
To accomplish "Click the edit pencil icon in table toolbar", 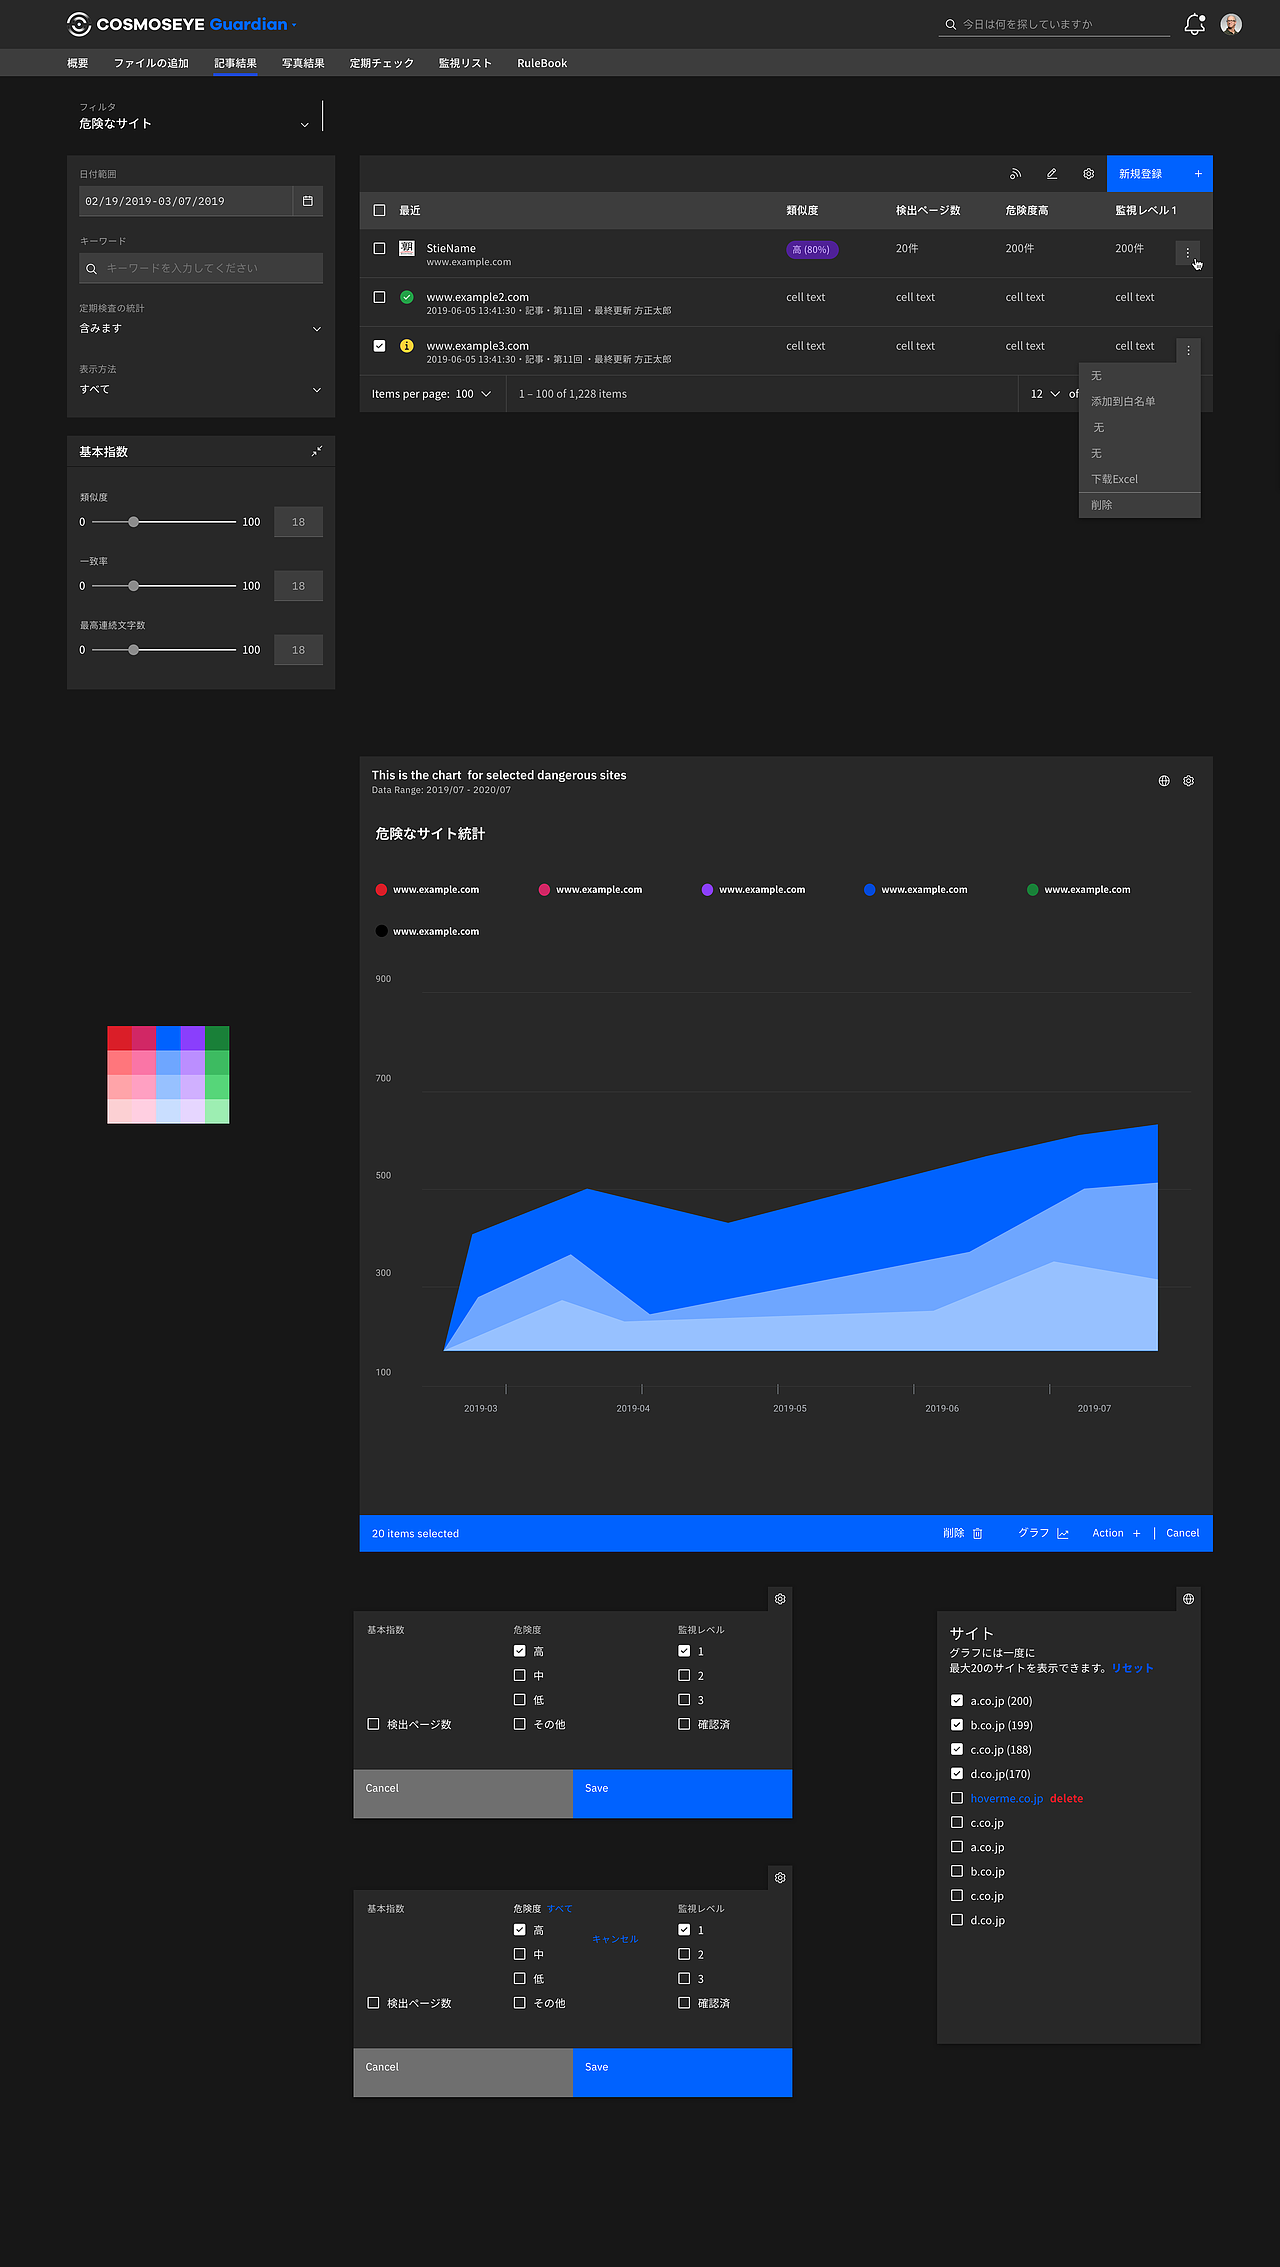I will (1052, 174).
